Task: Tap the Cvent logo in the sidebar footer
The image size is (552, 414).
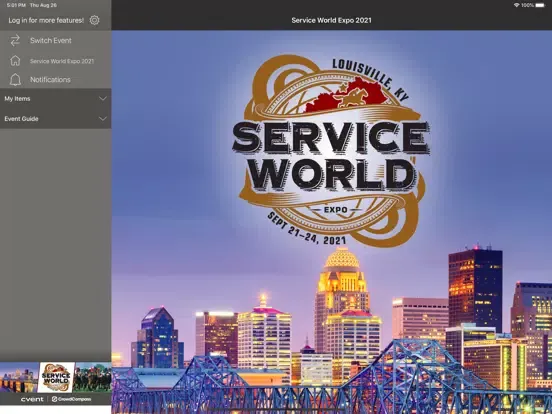Action: tap(32, 399)
